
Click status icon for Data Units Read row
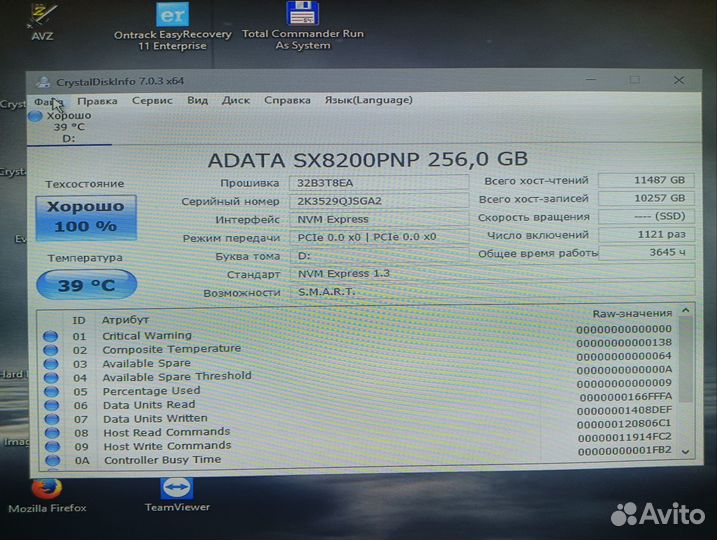point(52,406)
